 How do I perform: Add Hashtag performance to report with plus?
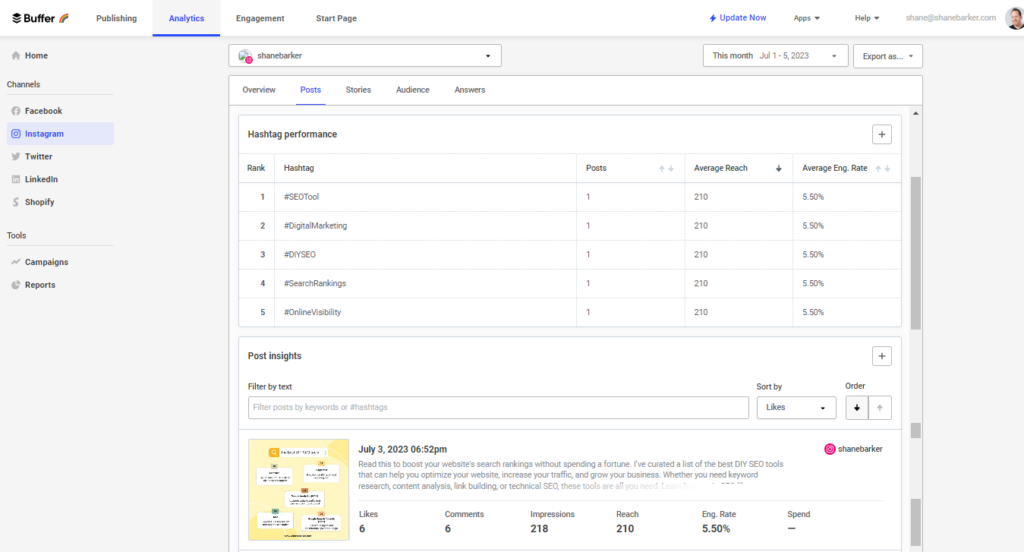(882, 135)
